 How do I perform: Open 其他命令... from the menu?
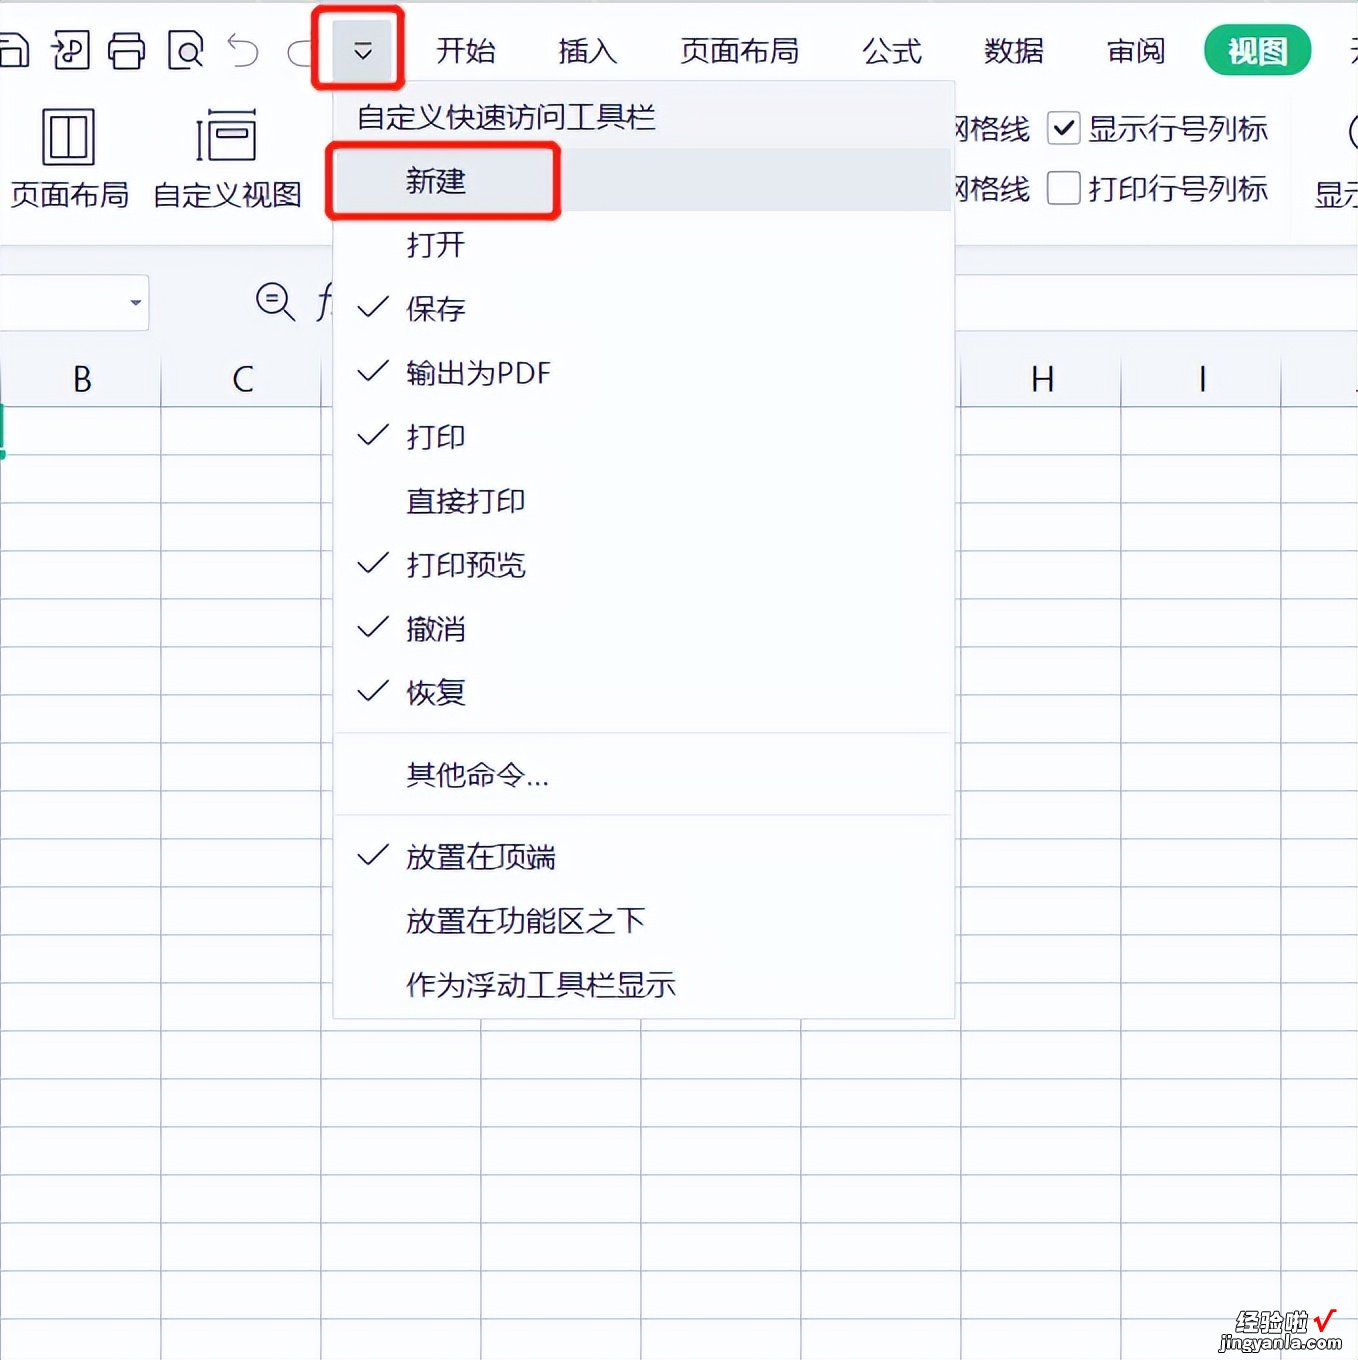pyautogui.click(x=643, y=775)
